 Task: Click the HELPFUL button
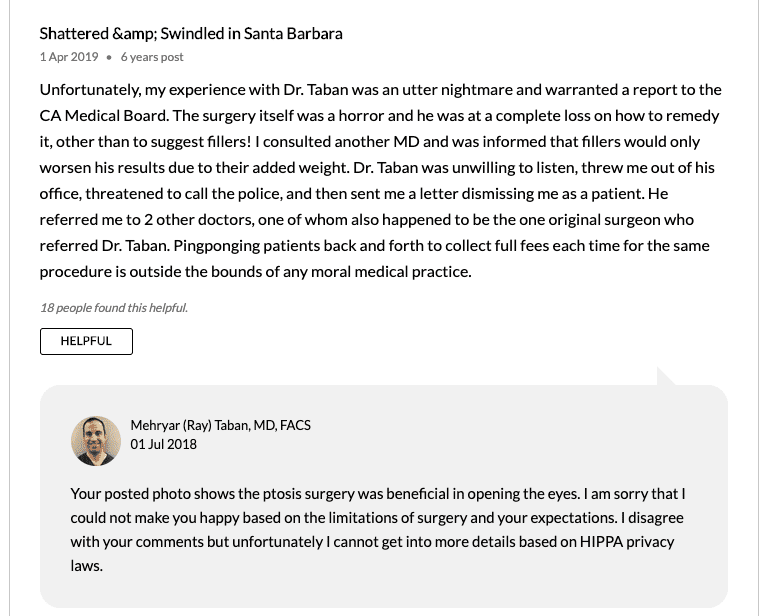pyautogui.click(x=86, y=341)
